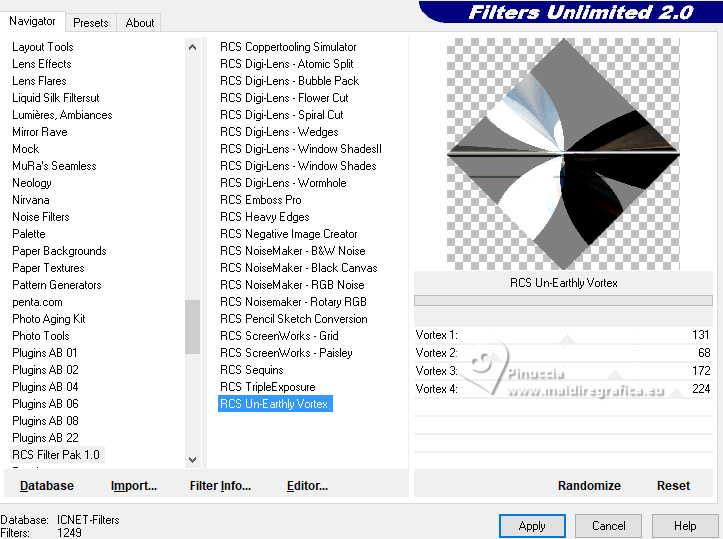Choose RCS TripleExposure filter
723x539 pixels.
point(267,387)
